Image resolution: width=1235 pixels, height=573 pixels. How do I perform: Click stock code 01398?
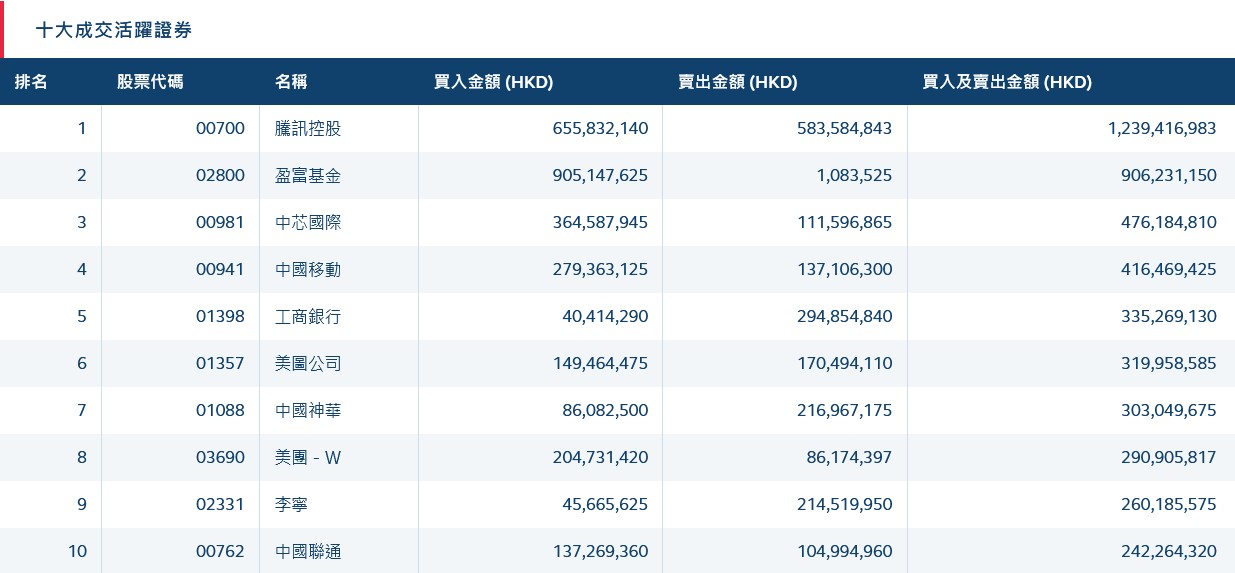click(x=220, y=316)
